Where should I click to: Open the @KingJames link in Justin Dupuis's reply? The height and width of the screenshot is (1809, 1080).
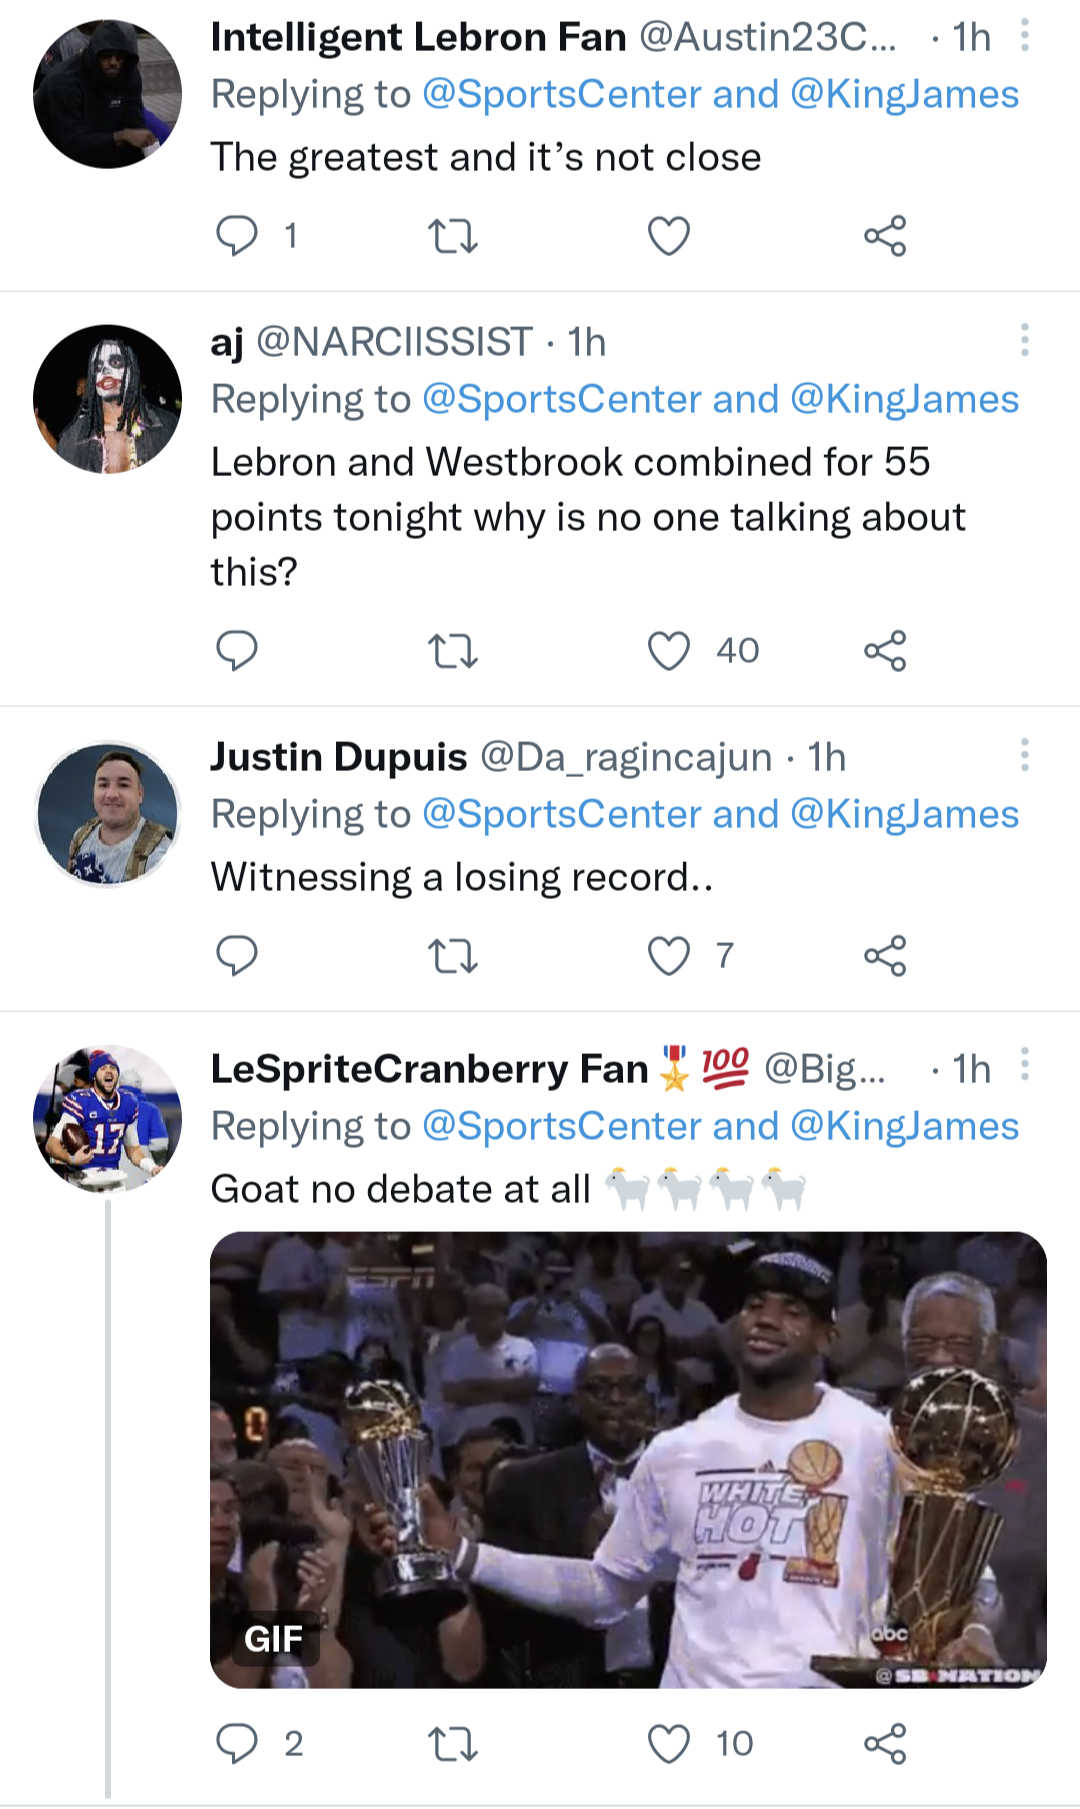[904, 815]
